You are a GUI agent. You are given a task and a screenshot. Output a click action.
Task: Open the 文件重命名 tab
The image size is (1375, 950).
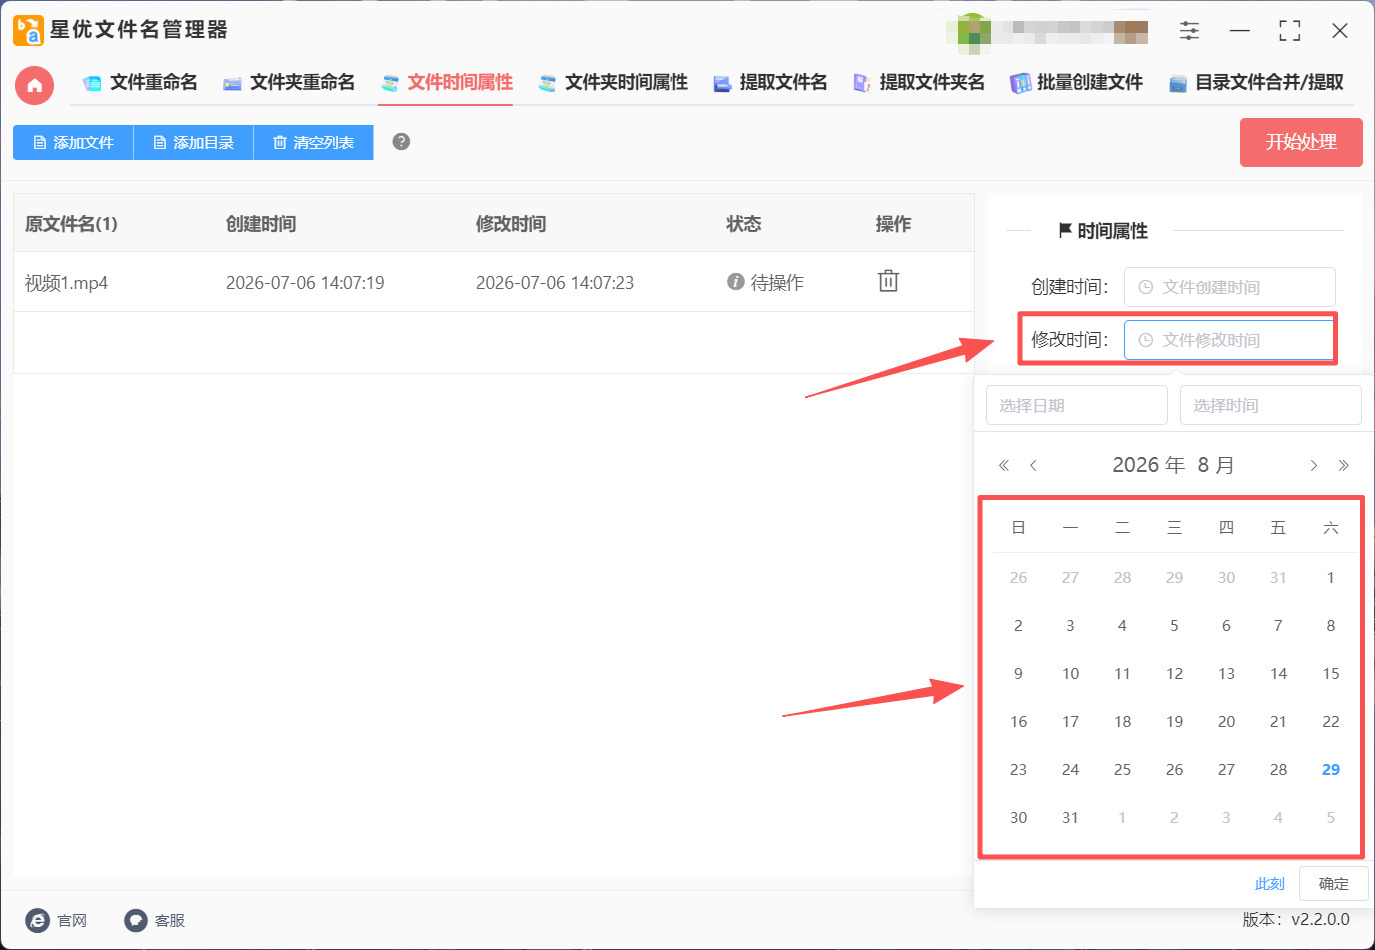pyautogui.click(x=140, y=82)
